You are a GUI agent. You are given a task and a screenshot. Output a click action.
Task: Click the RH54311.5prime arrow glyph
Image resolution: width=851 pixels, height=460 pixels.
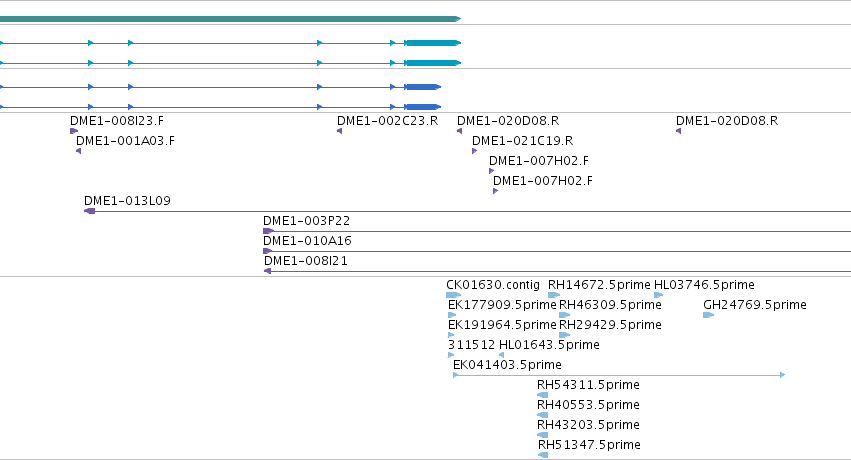click(542, 395)
